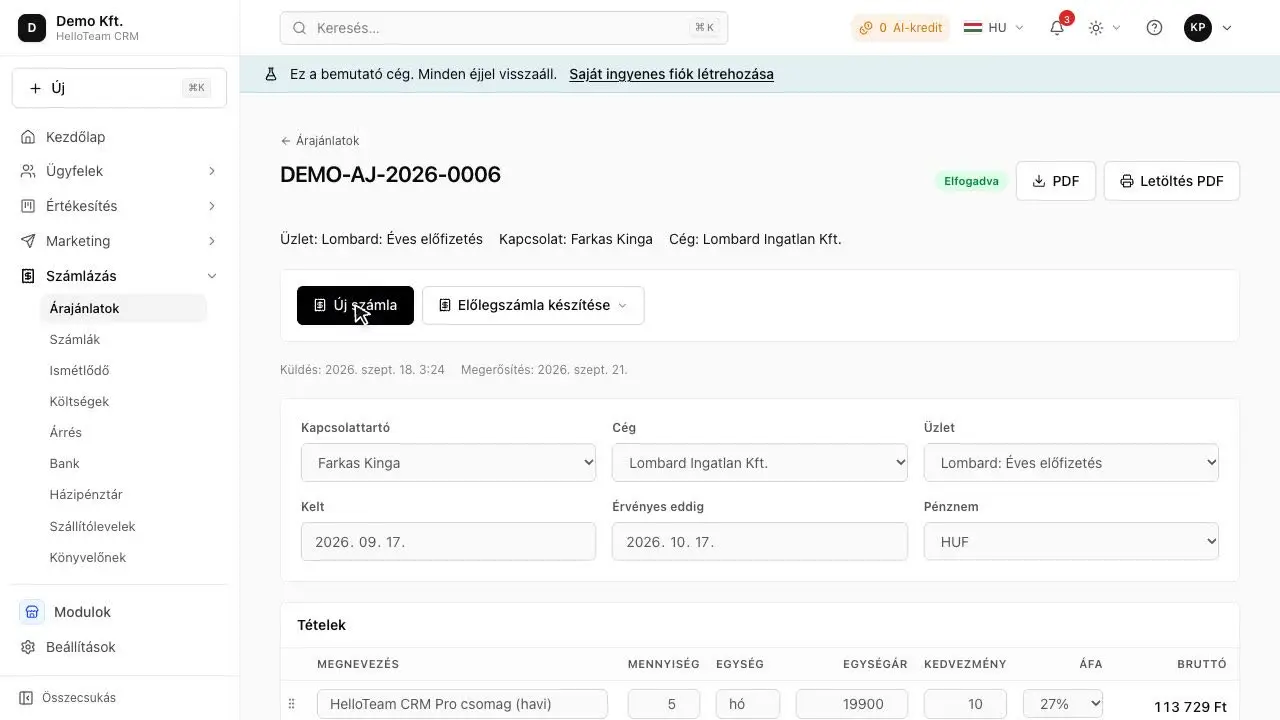Click the magnifier icon in the search box
The image size is (1280, 720).
(x=299, y=28)
